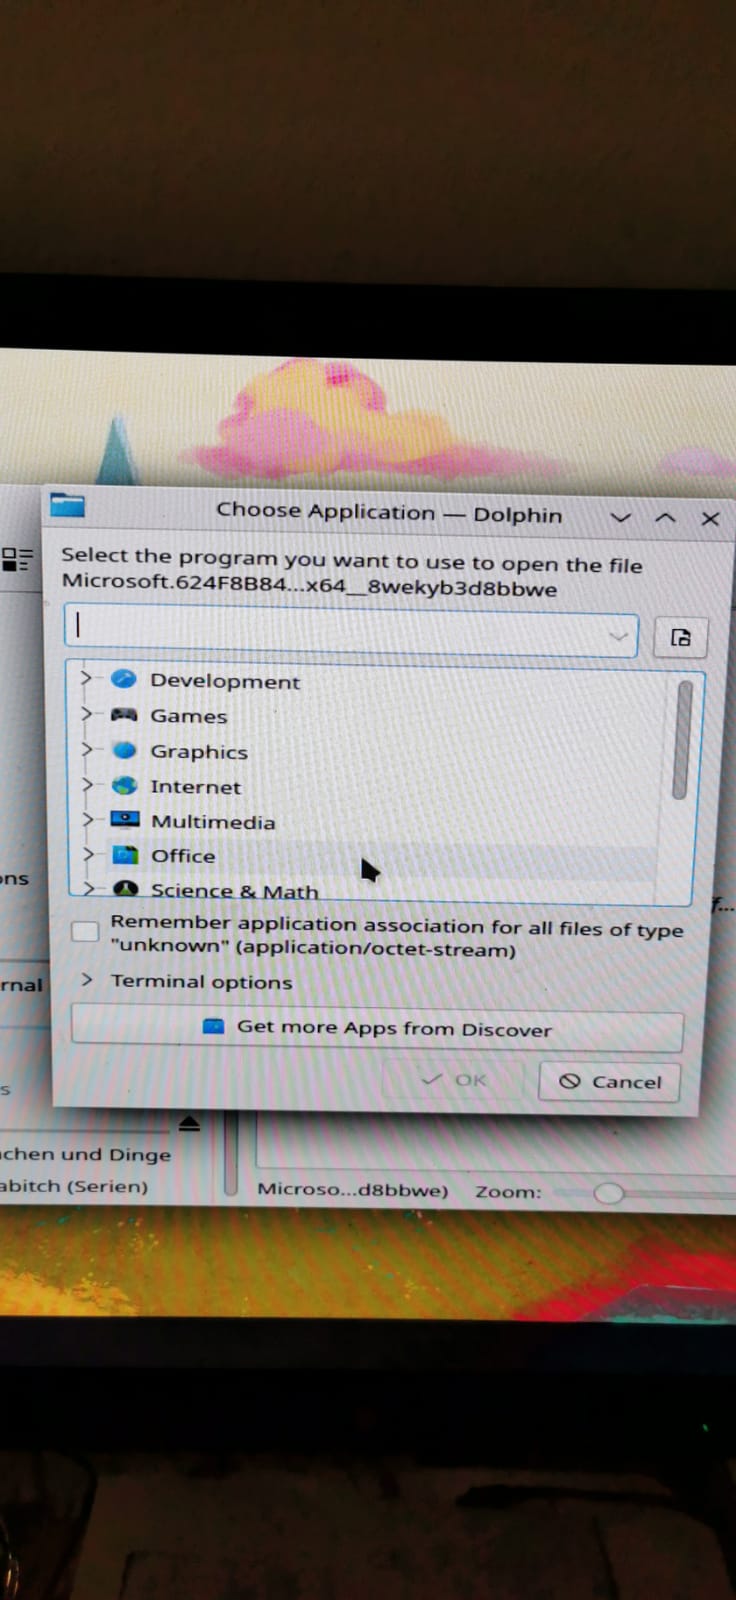Image resolution: width=736 pixels, height=1600 pixels.
Task: Expand the Office category
Action: (89, 854)
